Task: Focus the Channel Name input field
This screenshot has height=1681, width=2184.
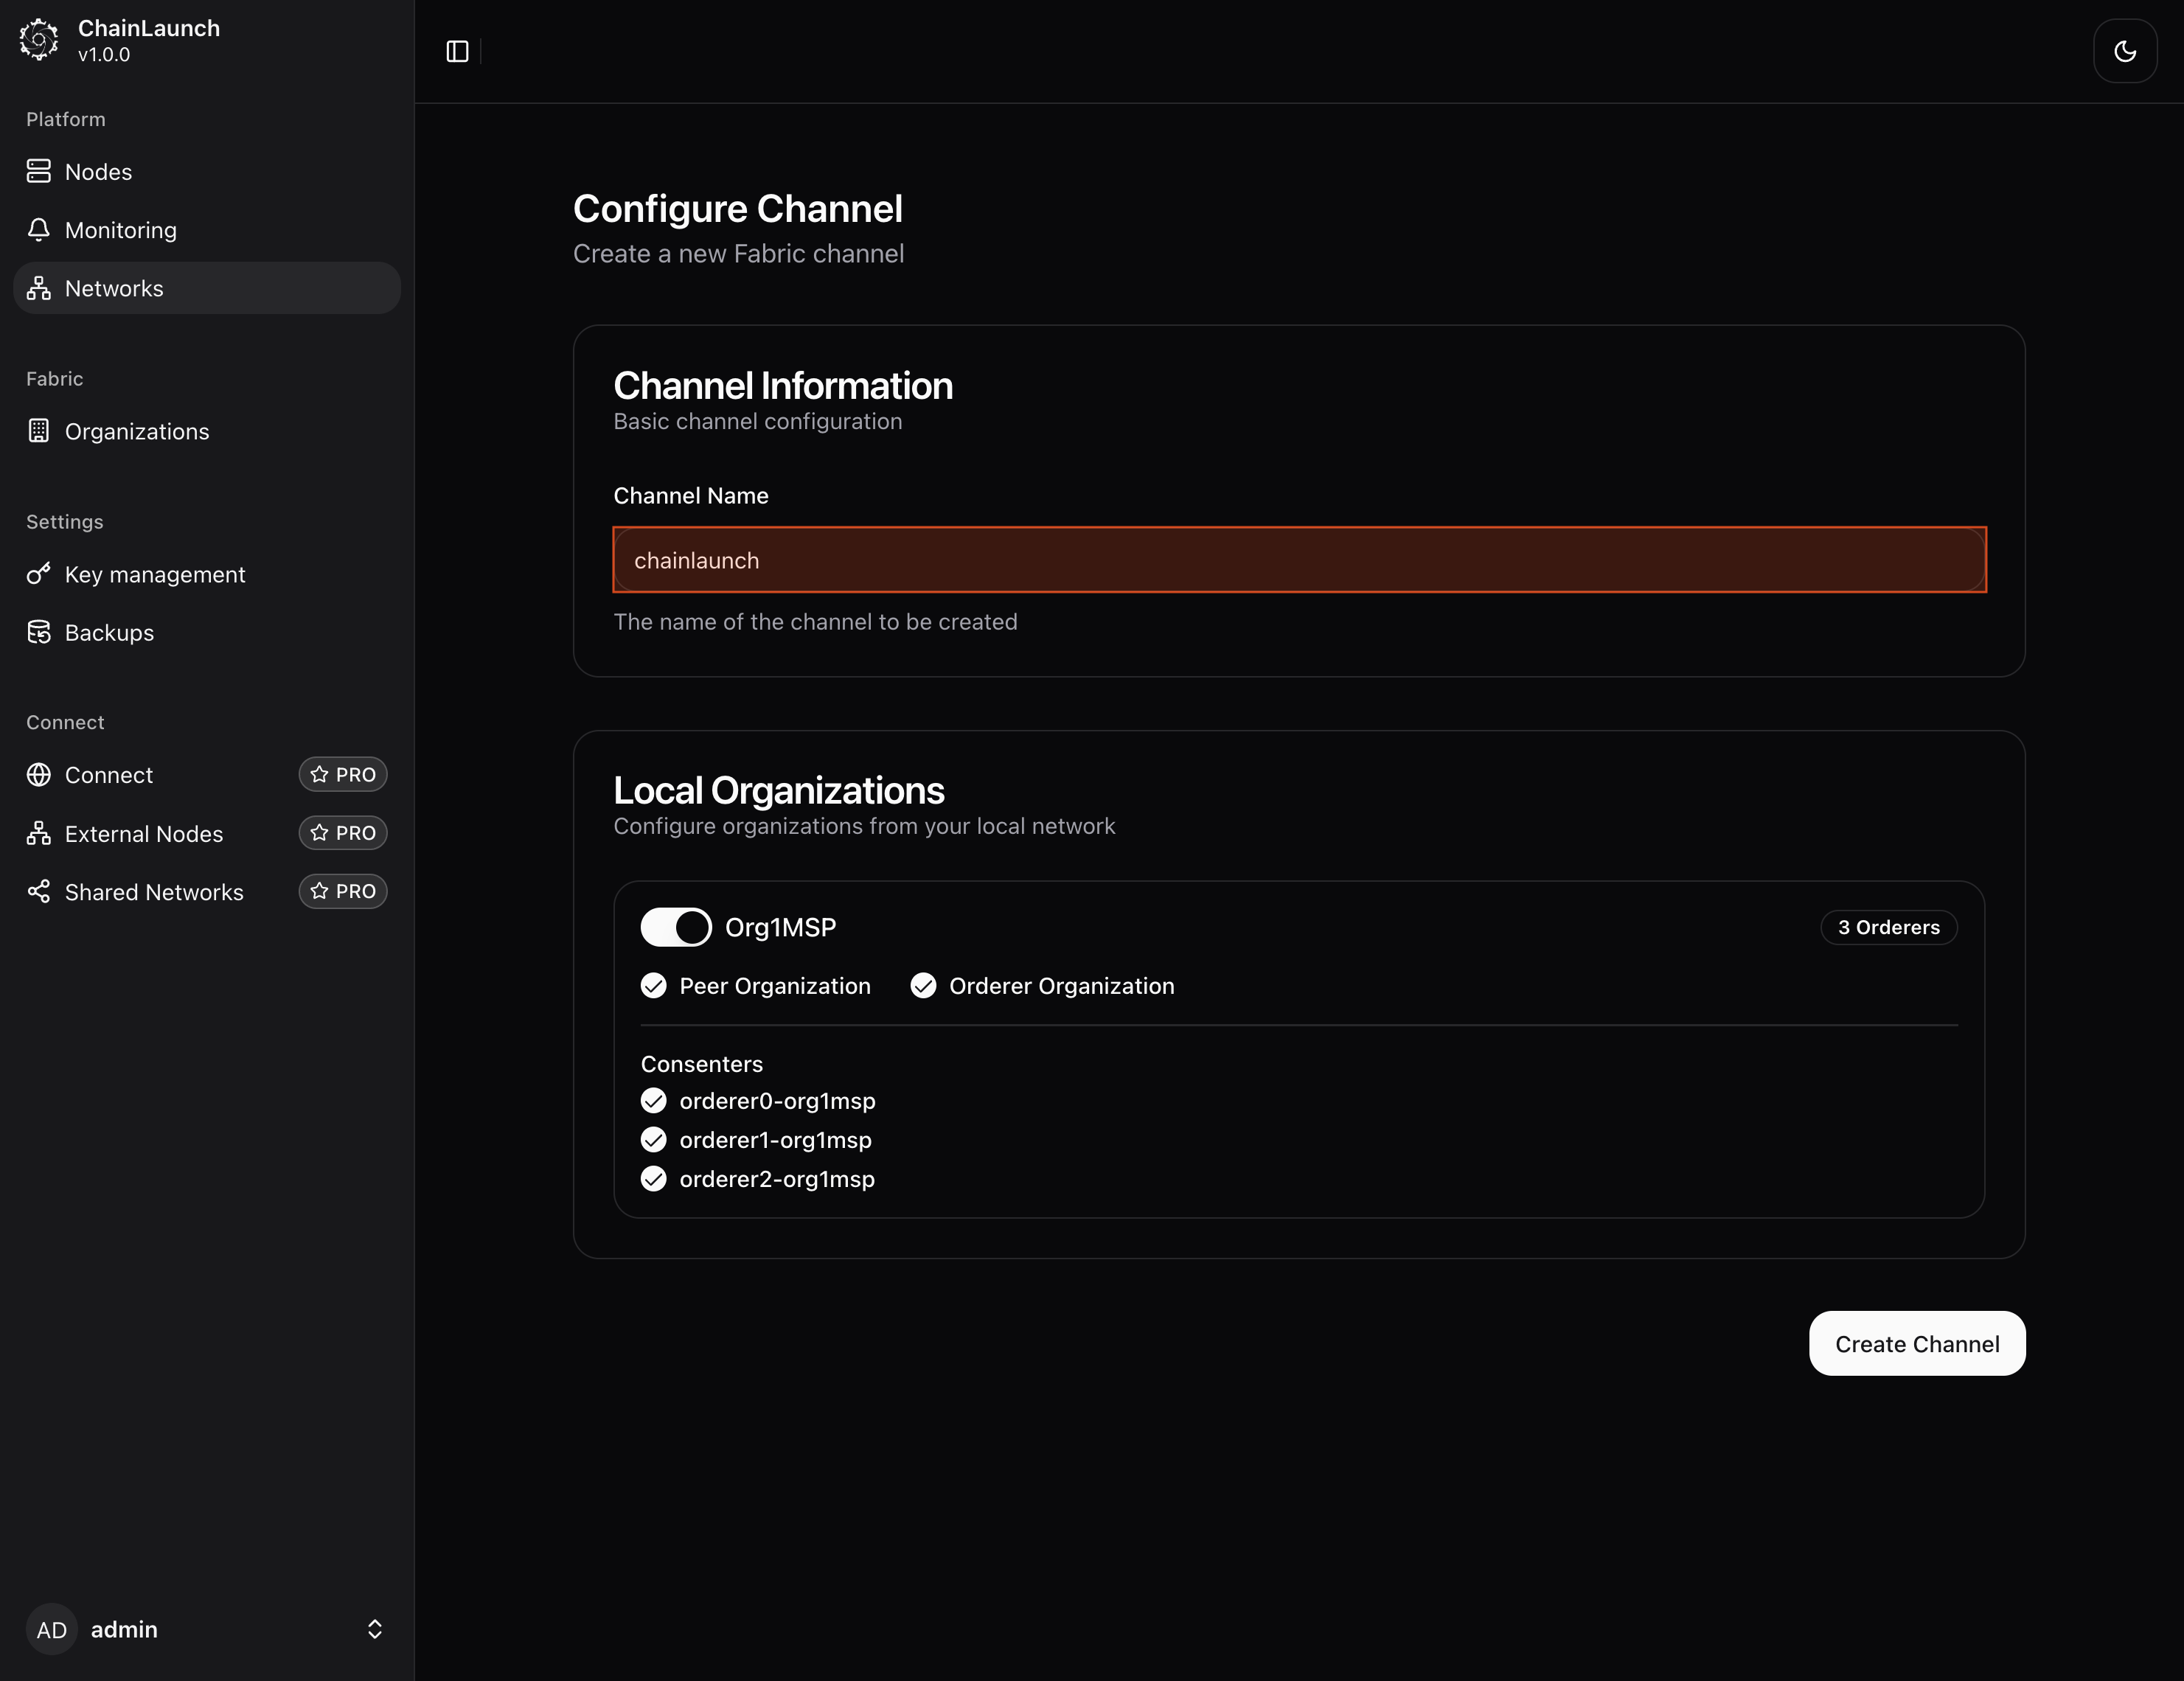Action: click(x=1298, y=560)
